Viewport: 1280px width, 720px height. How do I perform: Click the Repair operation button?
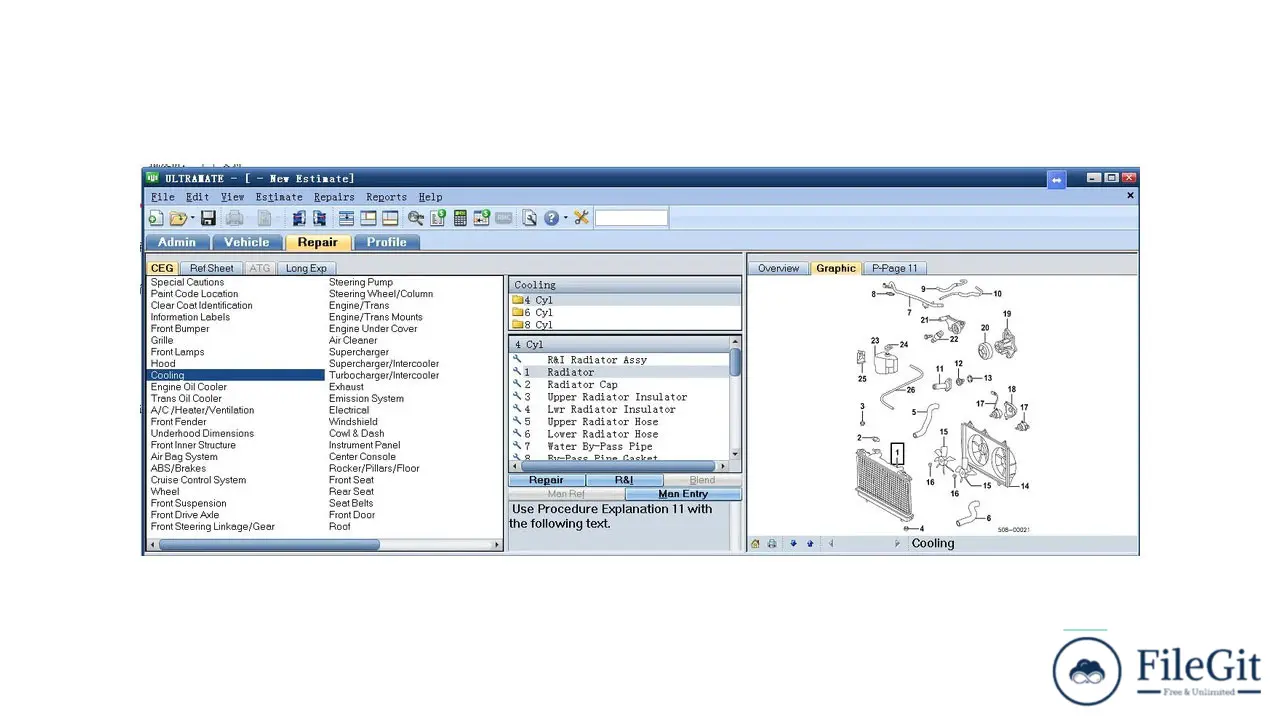pos(546,480)
